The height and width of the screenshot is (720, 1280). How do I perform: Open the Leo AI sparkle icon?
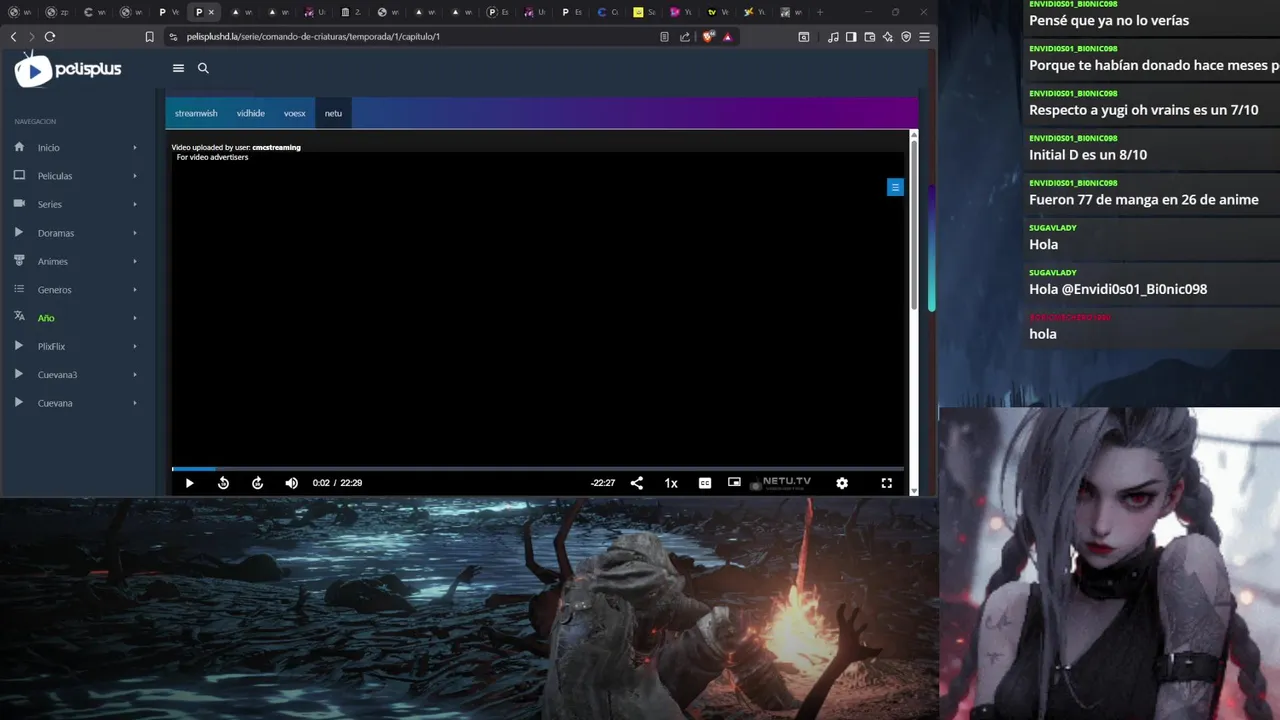click(888, 37)
